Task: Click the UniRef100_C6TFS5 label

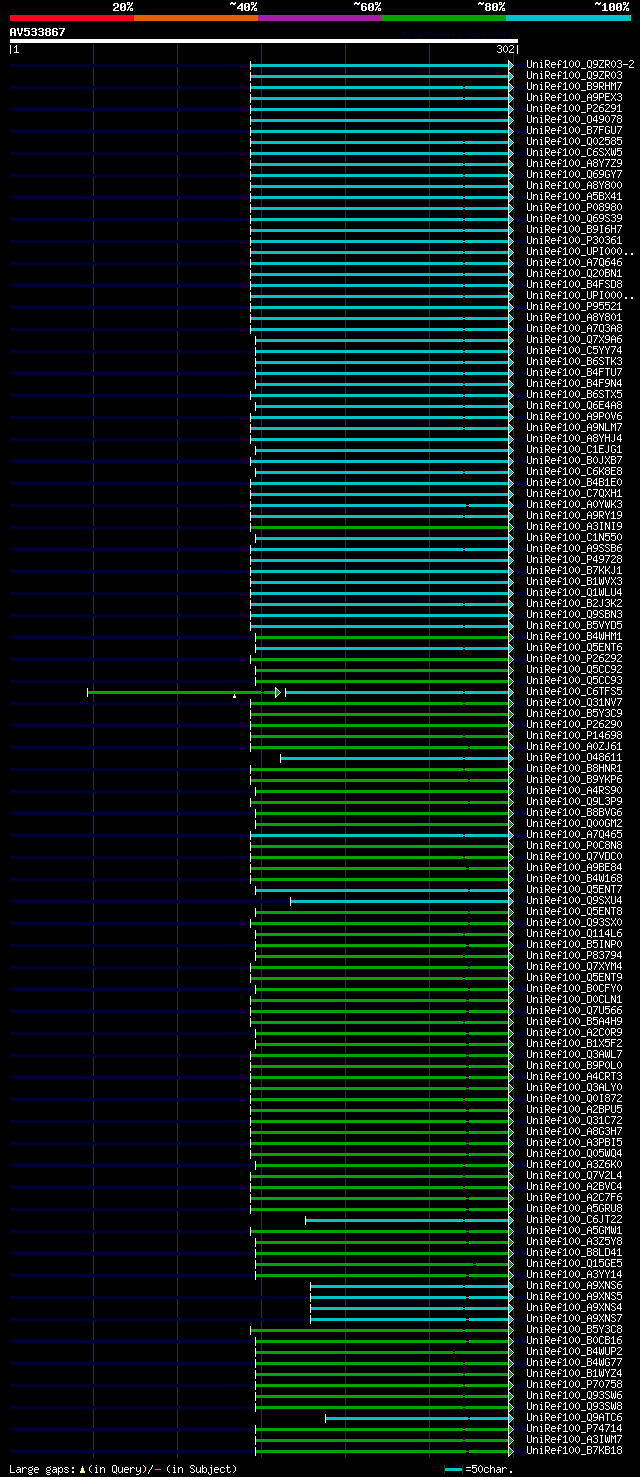Action: (574, 691)
